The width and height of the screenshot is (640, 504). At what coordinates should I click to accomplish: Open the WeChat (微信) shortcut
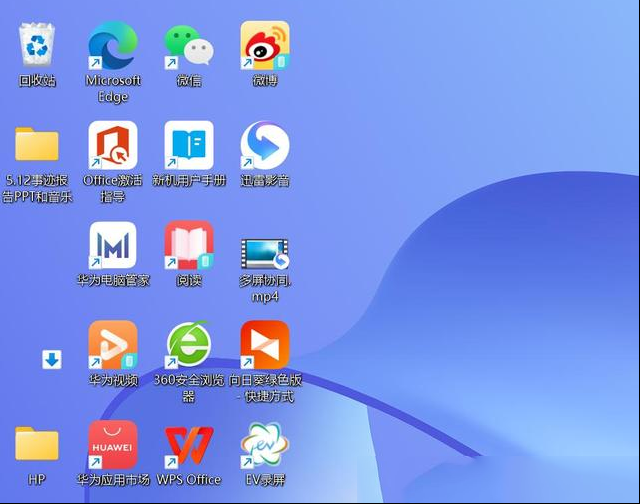coord(189,45)
